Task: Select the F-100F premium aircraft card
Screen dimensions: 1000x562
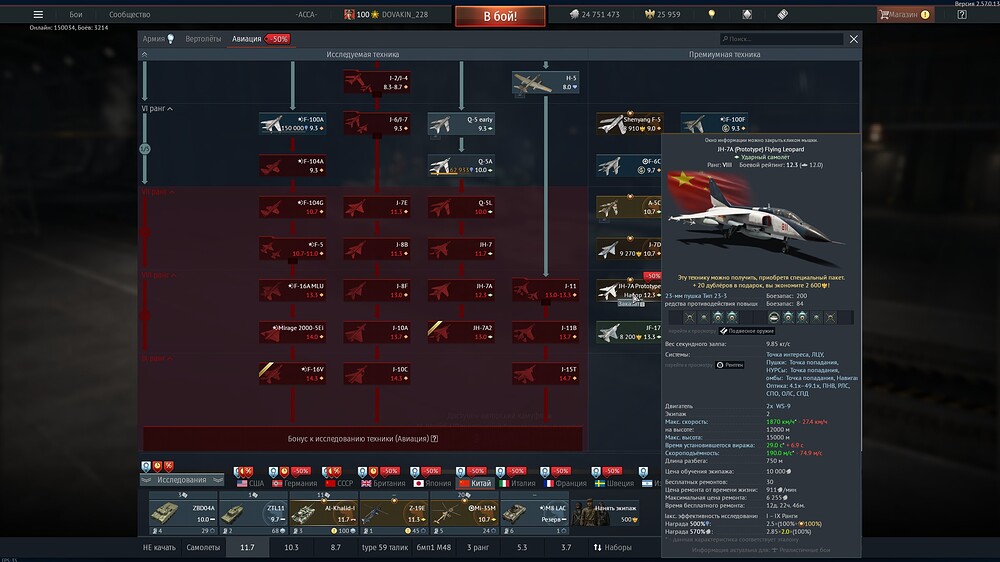Action: point(714,124)
